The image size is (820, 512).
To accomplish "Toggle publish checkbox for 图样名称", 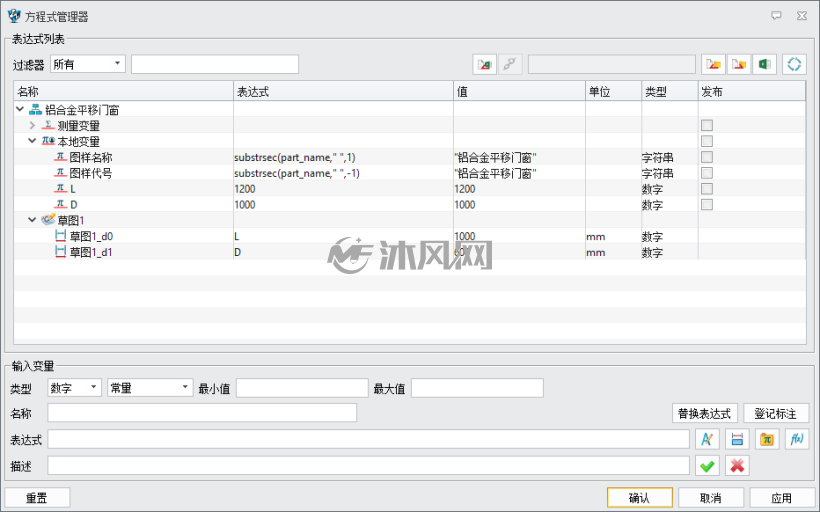I will click(707, 157).
